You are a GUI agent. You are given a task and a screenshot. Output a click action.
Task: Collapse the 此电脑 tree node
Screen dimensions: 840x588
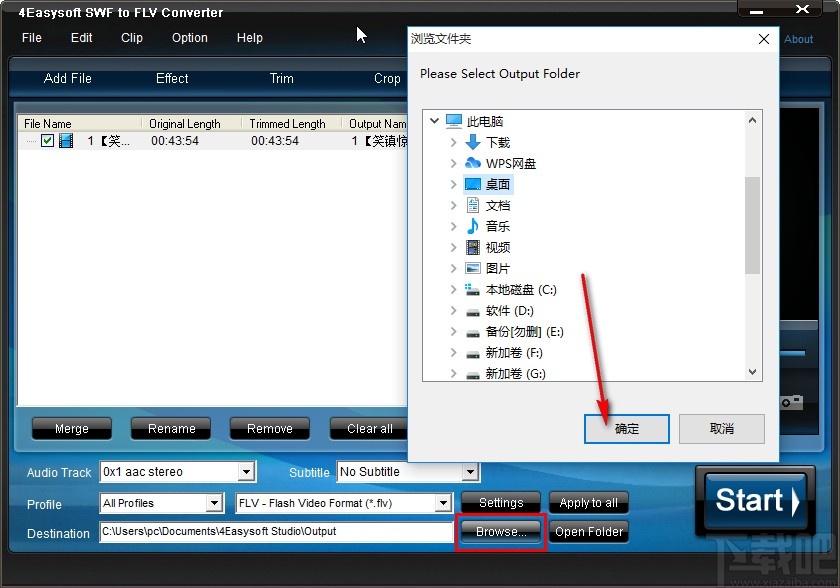434,120
